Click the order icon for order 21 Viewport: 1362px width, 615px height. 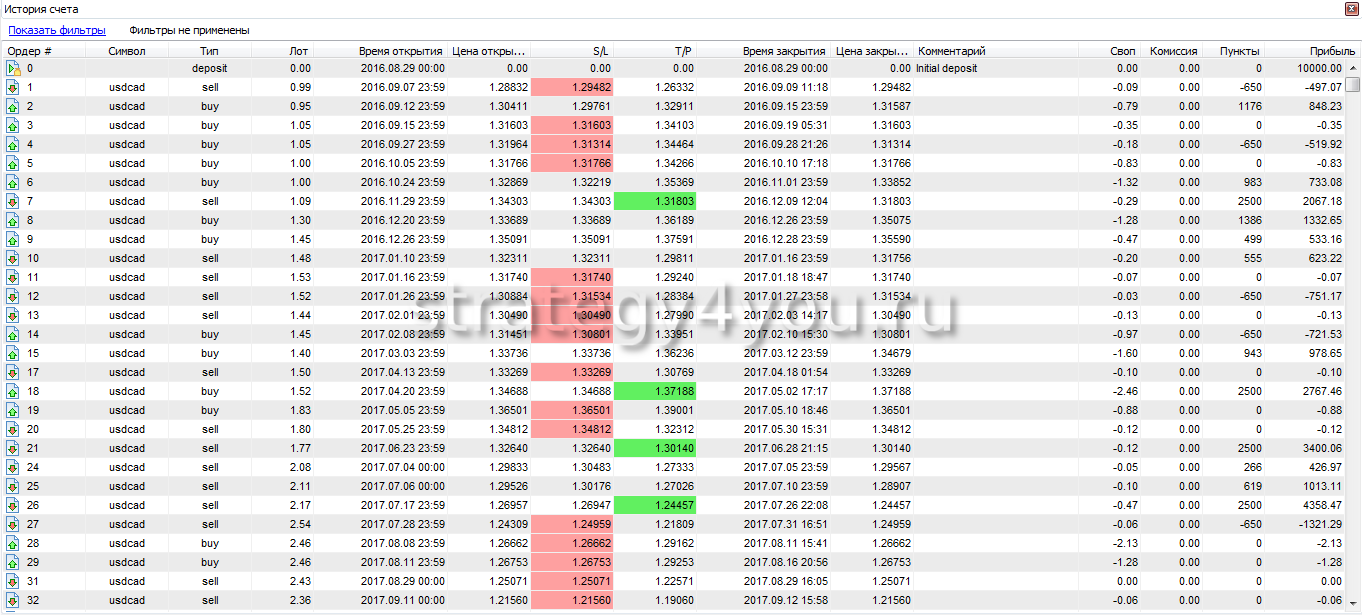(13, 448)
